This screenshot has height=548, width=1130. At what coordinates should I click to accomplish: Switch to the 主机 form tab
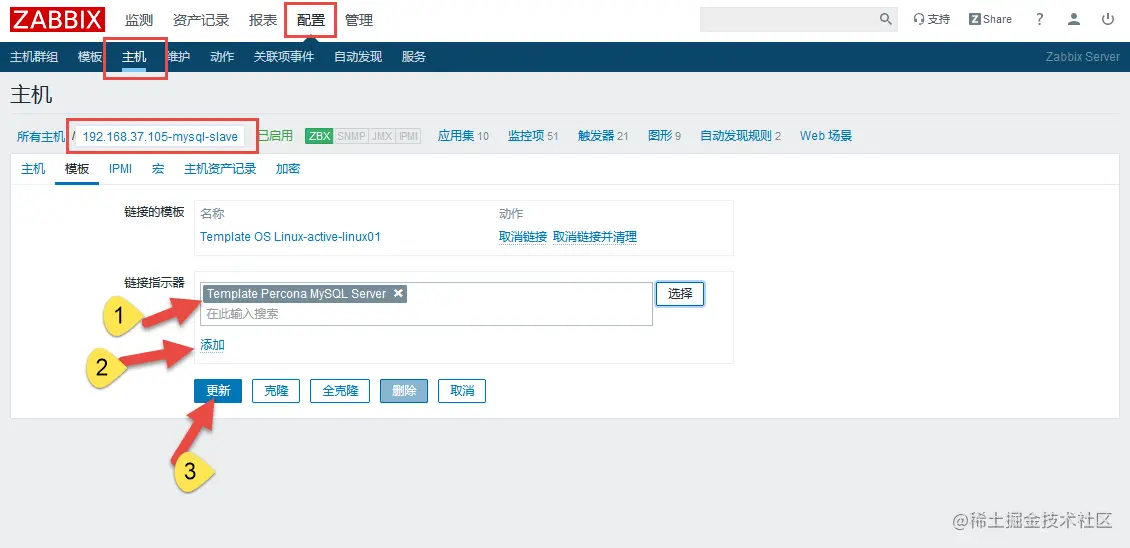[33, 169]
